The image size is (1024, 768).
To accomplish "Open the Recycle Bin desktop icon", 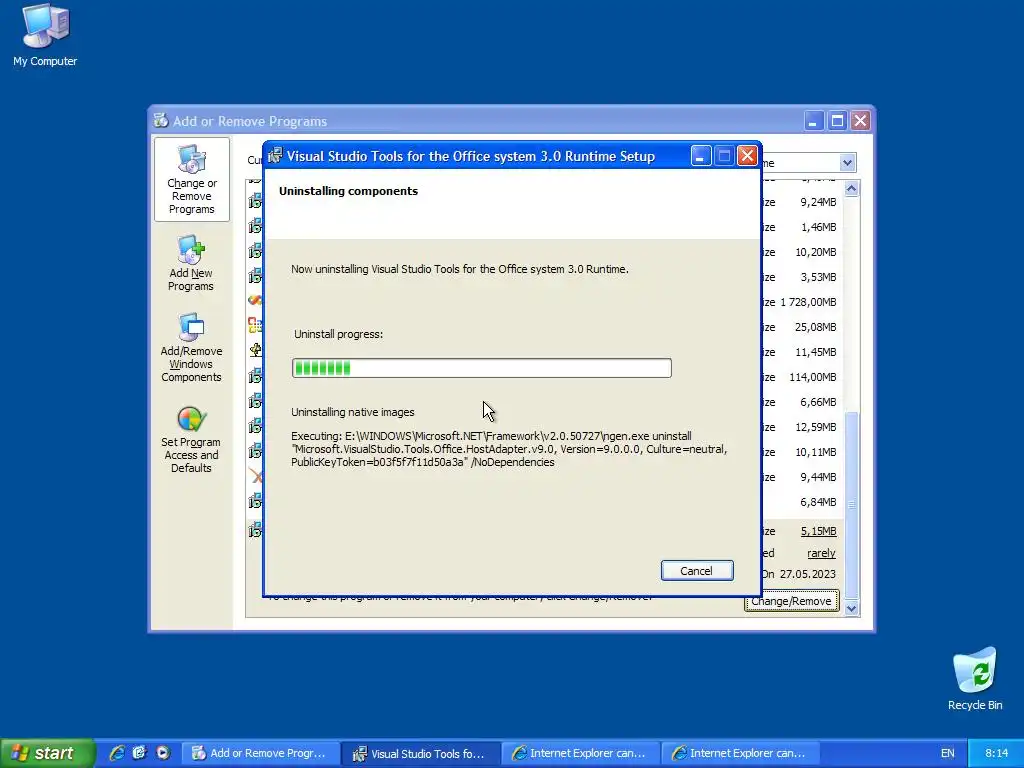I will coord(974,679).
